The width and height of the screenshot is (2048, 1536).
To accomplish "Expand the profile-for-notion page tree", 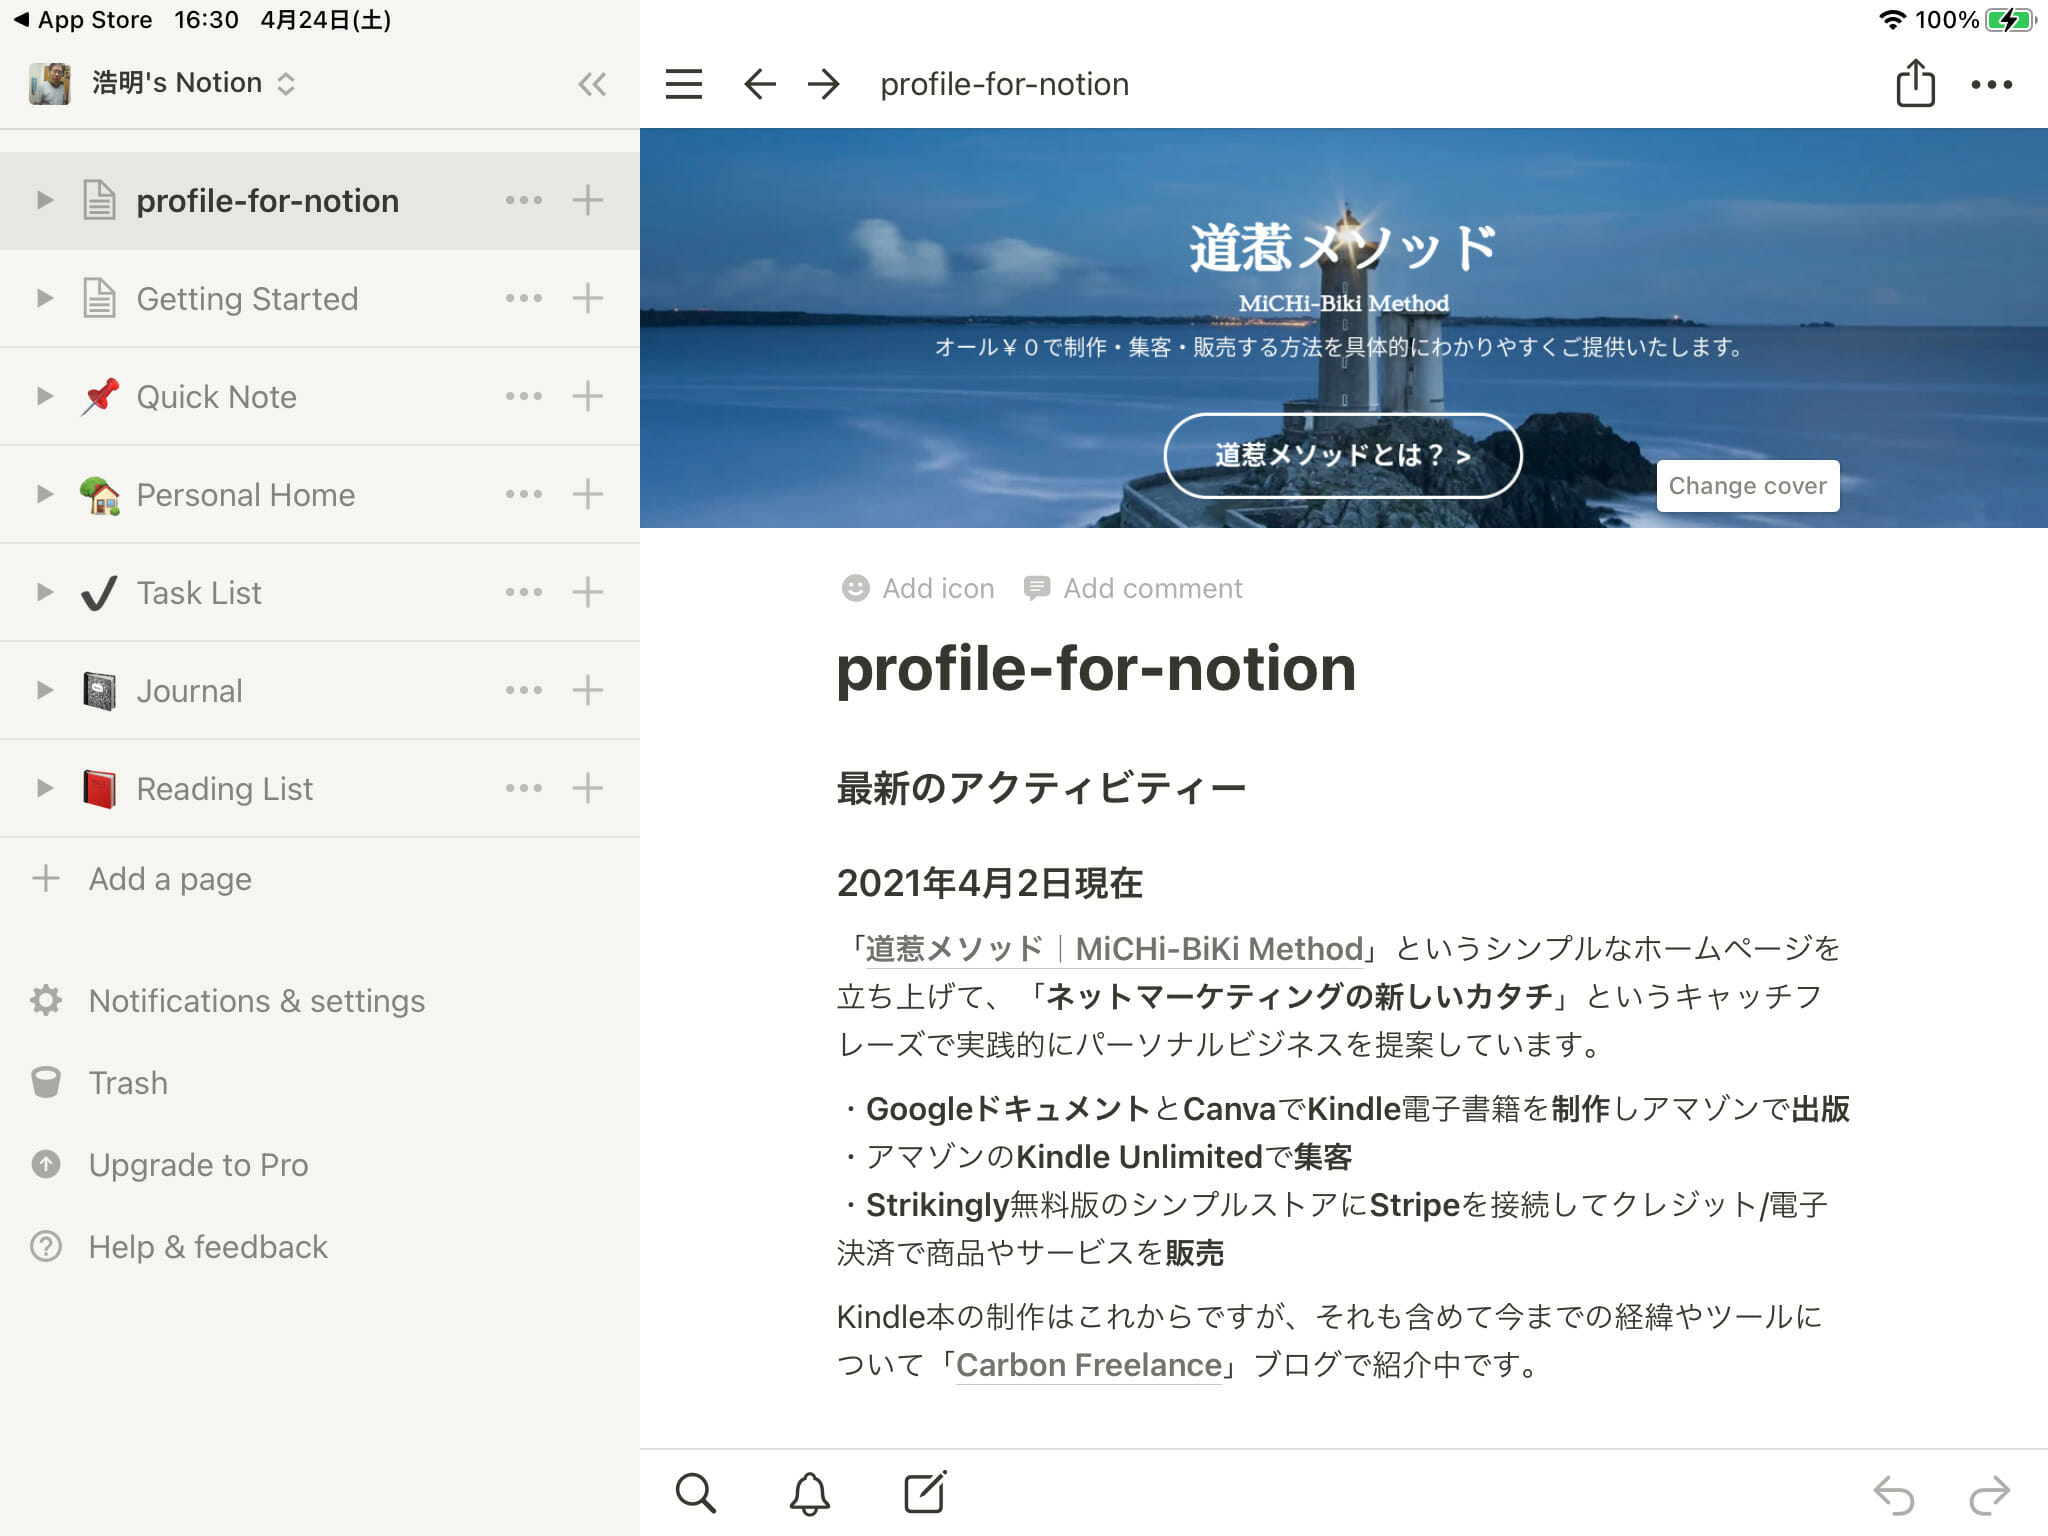I will tap(44, 200).
